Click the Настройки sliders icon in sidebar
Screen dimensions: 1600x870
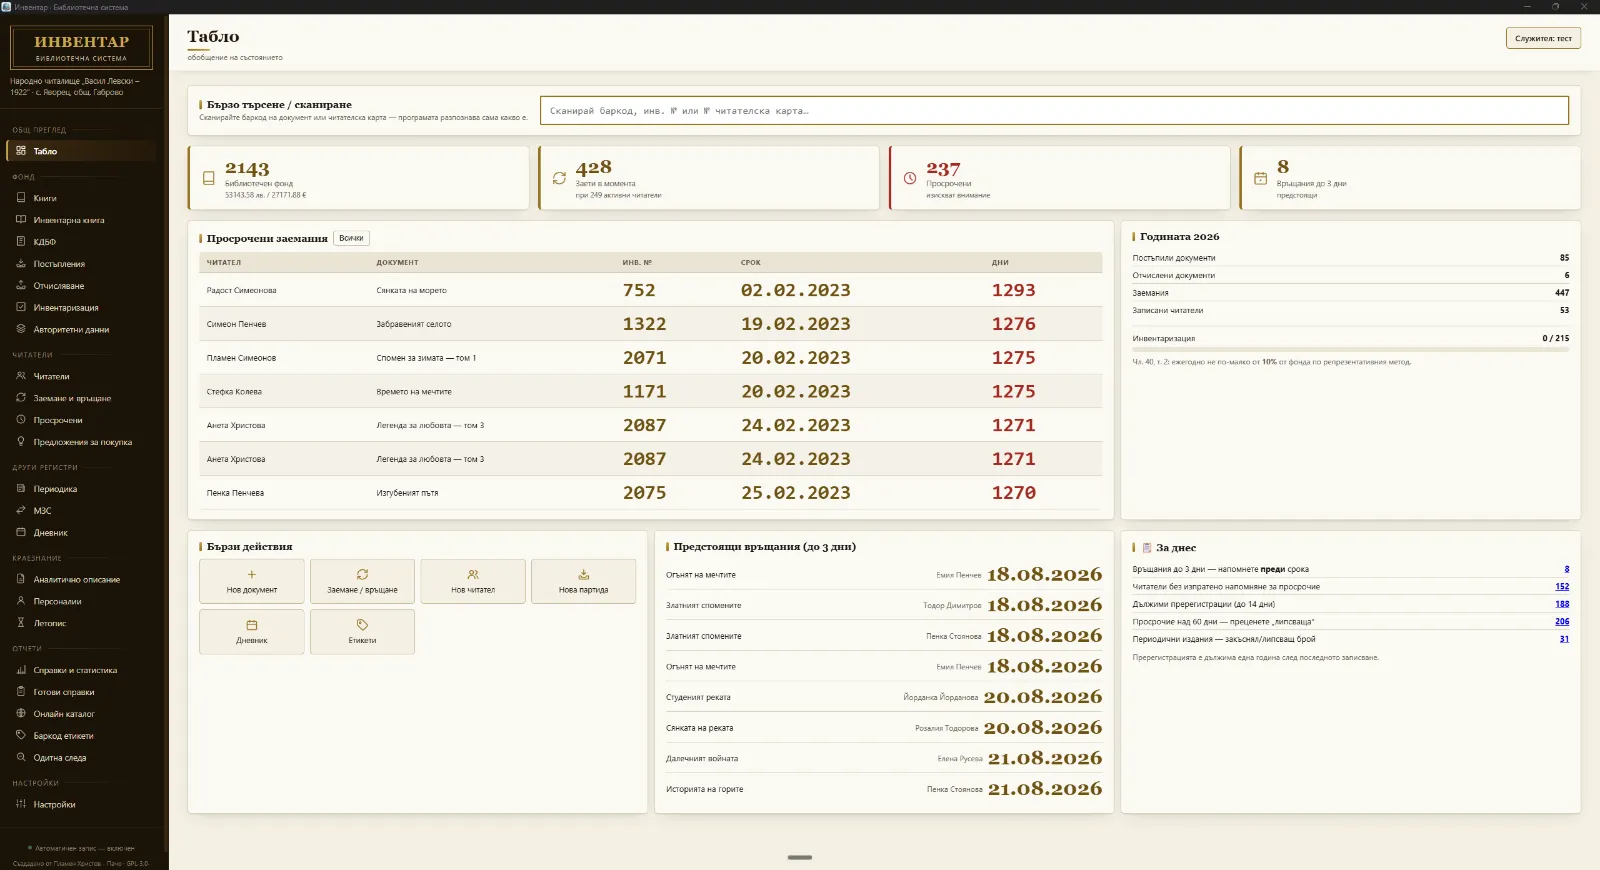[21, 804]
